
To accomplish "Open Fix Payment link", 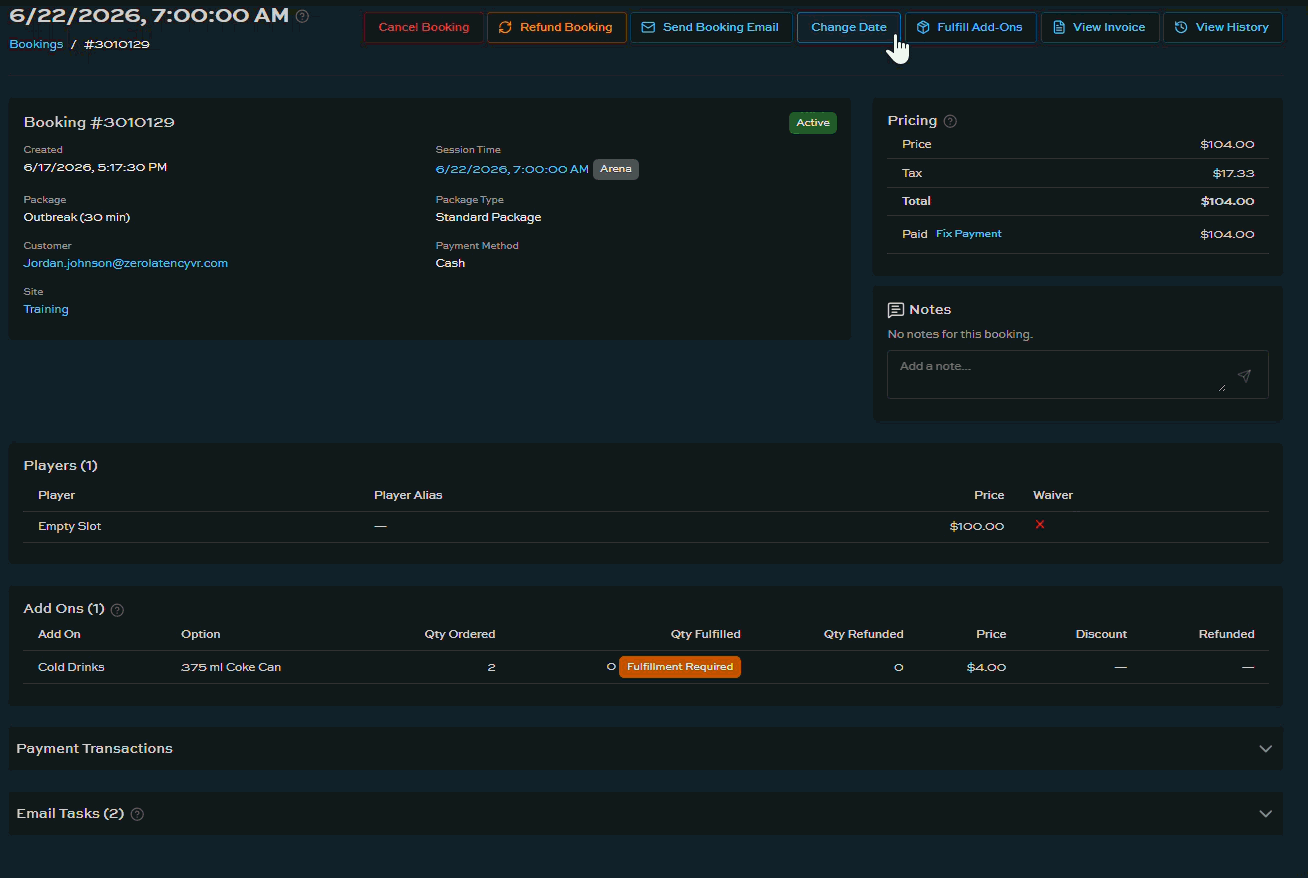I will point(968,234).
